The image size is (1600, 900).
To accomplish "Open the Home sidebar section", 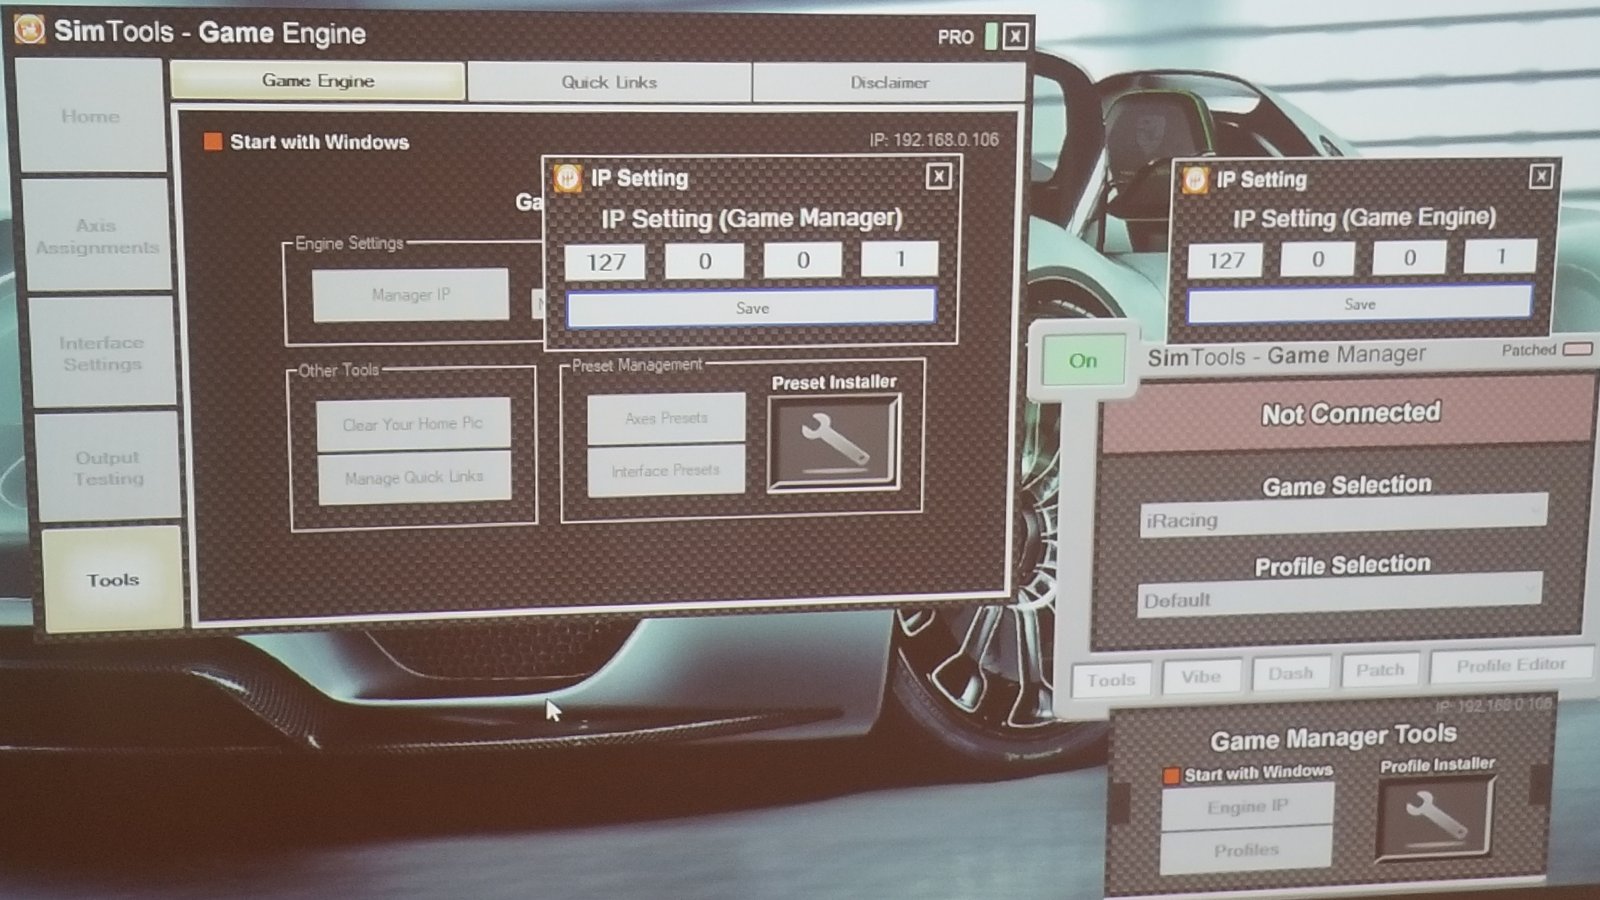I will [91, 116].
